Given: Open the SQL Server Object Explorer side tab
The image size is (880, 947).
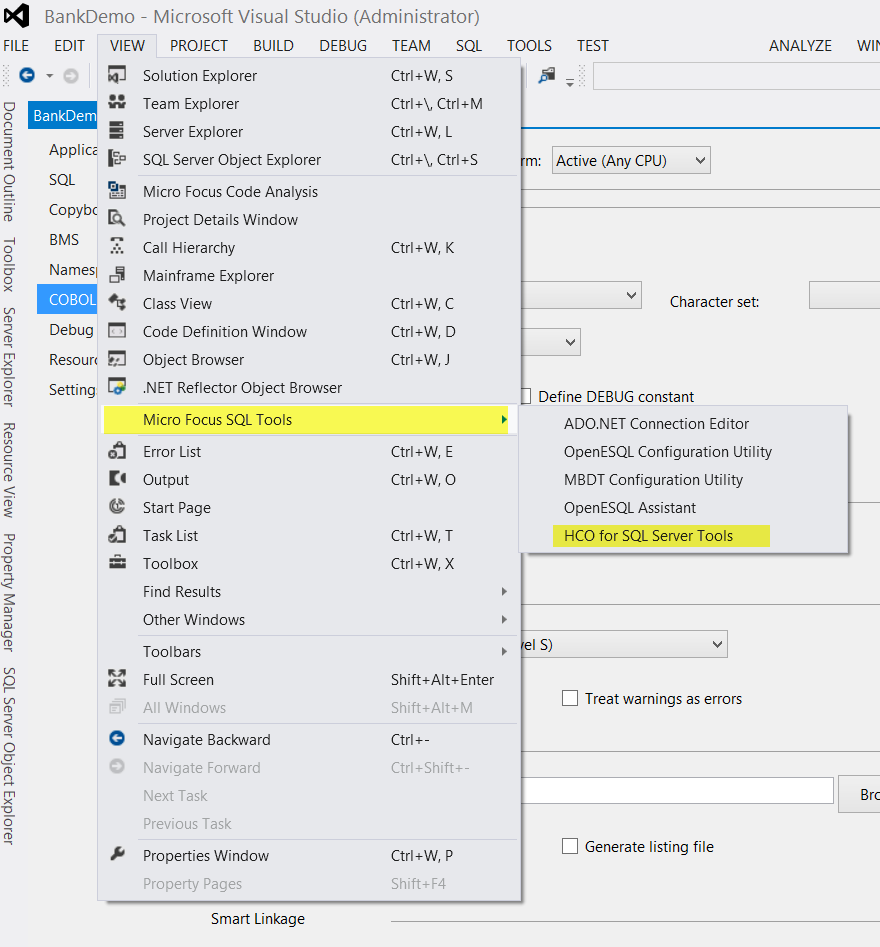Looking at the screenshot, I should [9, 756].
